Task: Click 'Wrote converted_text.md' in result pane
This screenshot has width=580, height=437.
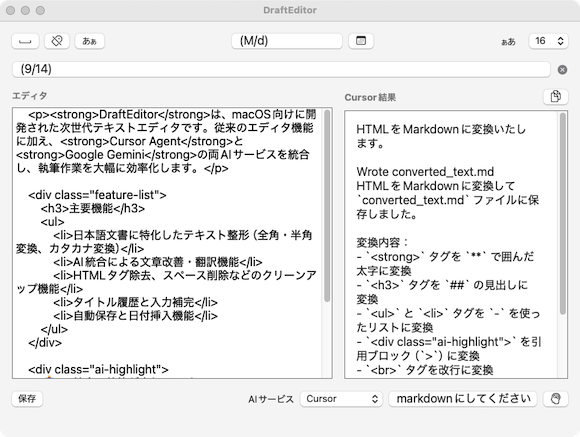Action: click(x=425, y=172)
